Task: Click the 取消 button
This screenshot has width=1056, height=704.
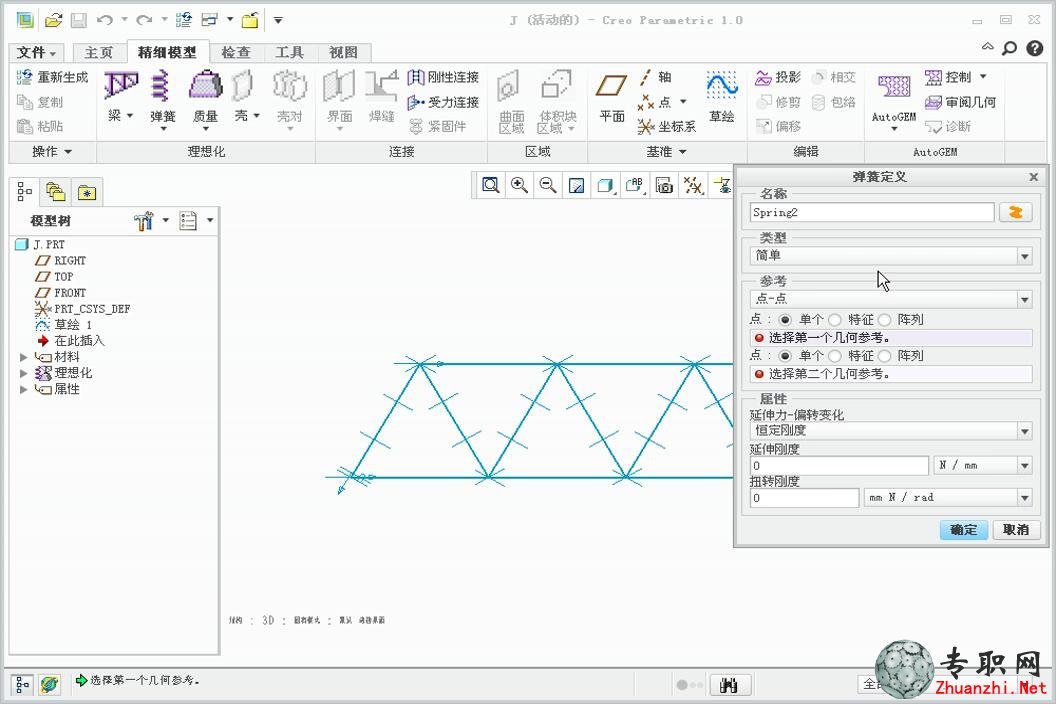Action: click(1016, 530)
